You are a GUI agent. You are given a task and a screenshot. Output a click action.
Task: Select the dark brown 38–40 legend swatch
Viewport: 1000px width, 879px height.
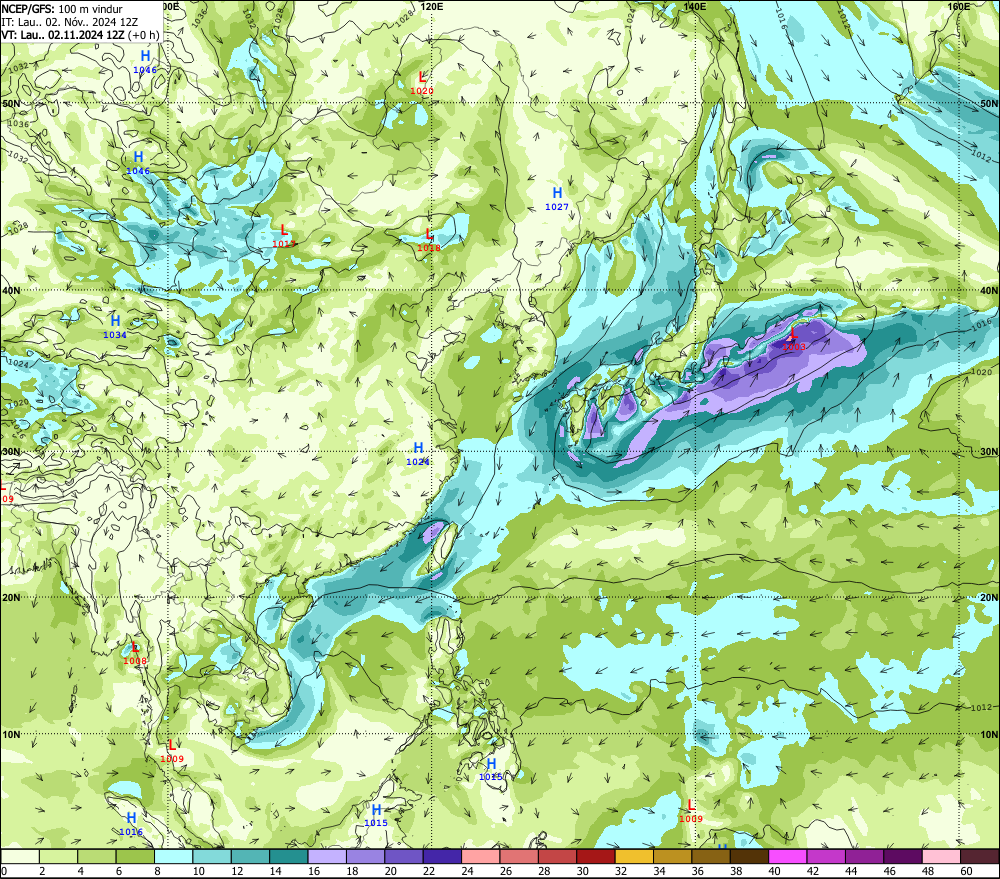749,856
